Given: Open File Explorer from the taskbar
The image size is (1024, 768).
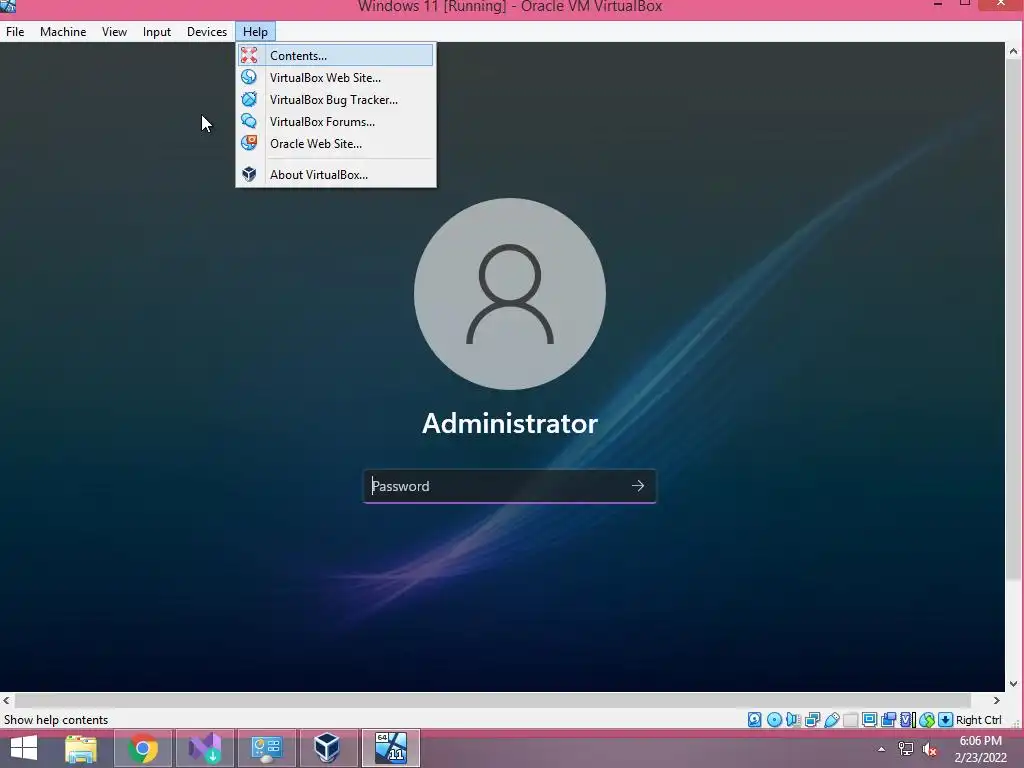Looking at the screenshot, I should (x=81, y=748).
